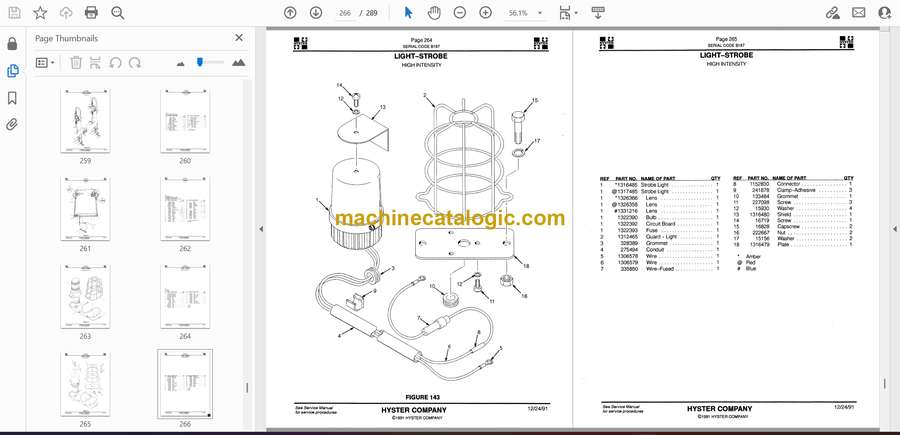Click the Capscrew part row
The width and height of the screenshot is (900, 435).
(793, 227)
